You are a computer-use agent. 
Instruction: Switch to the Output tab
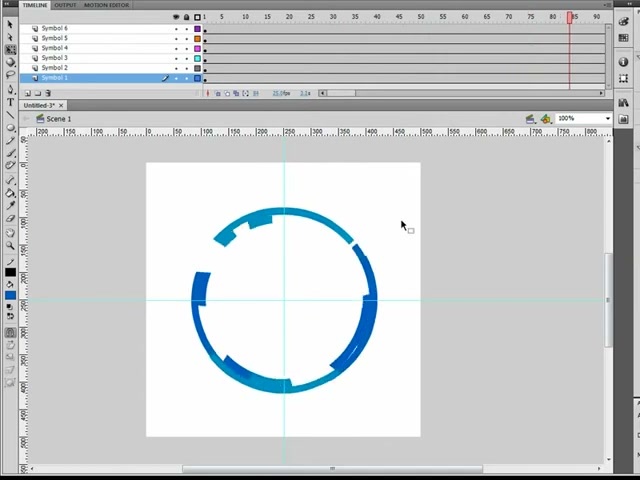(x=65, y=5)
